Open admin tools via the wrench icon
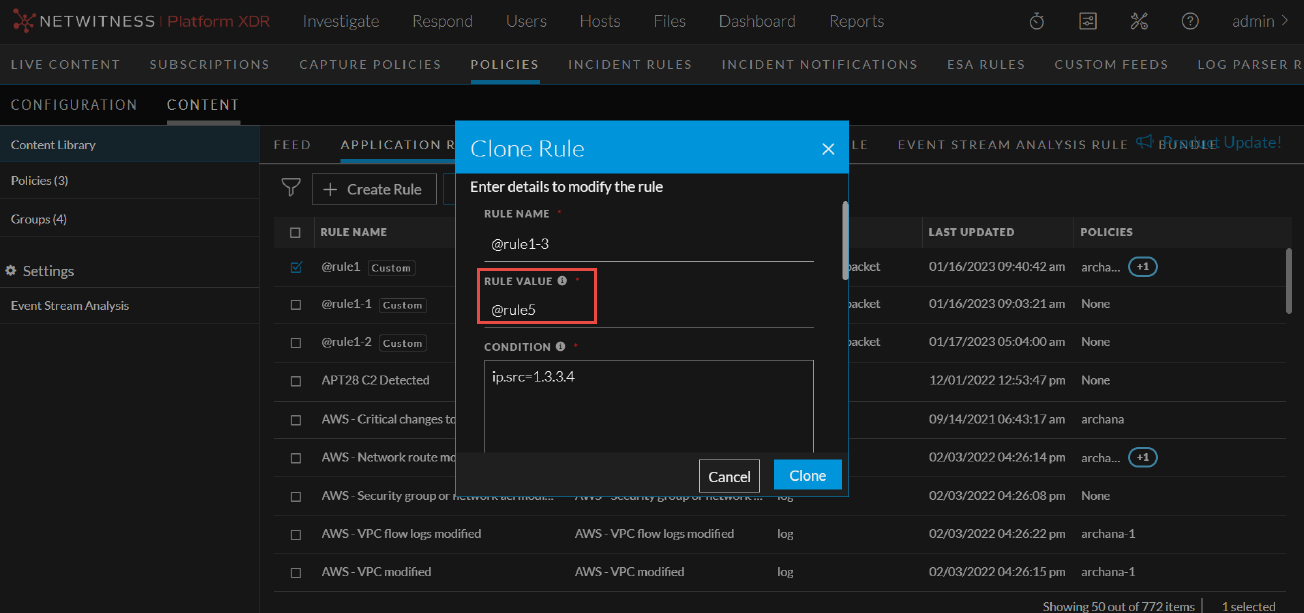1304x613 pixels. 1140,20
